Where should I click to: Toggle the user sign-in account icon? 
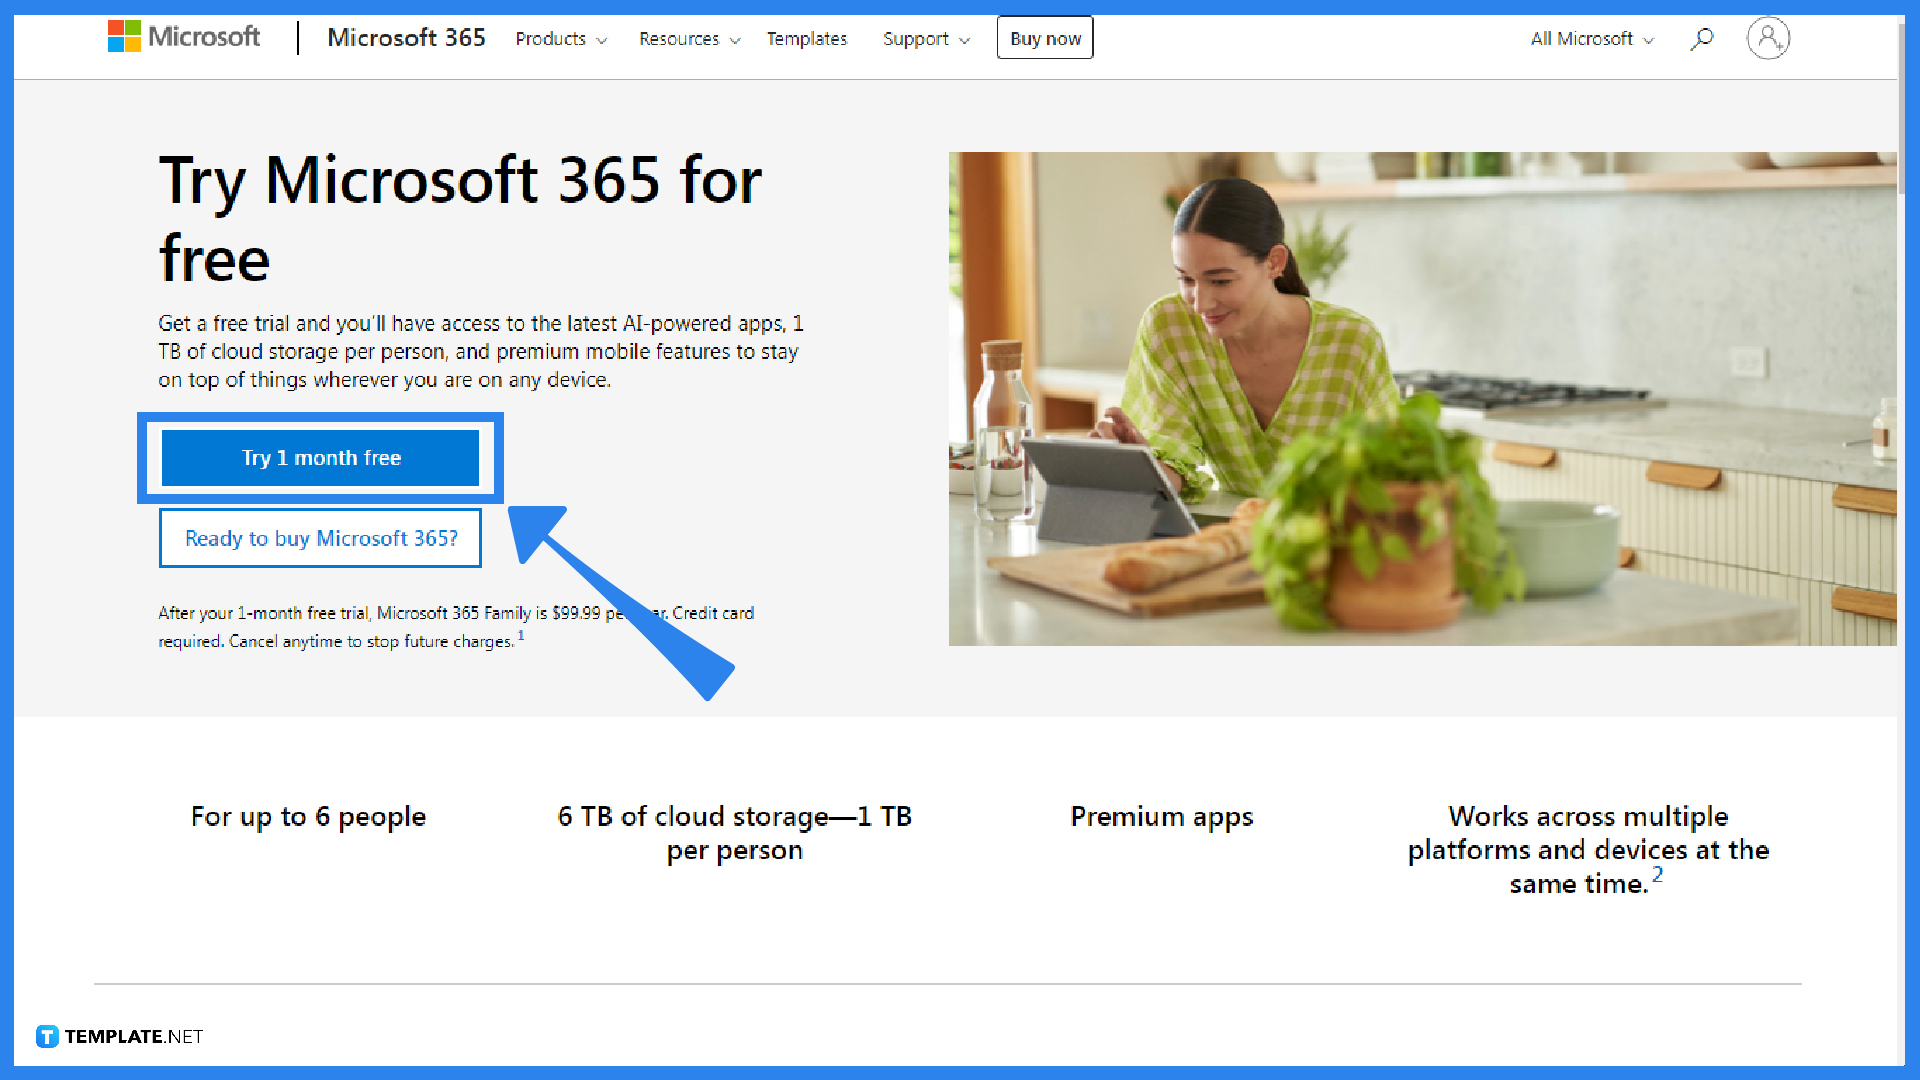point(1768,38)
